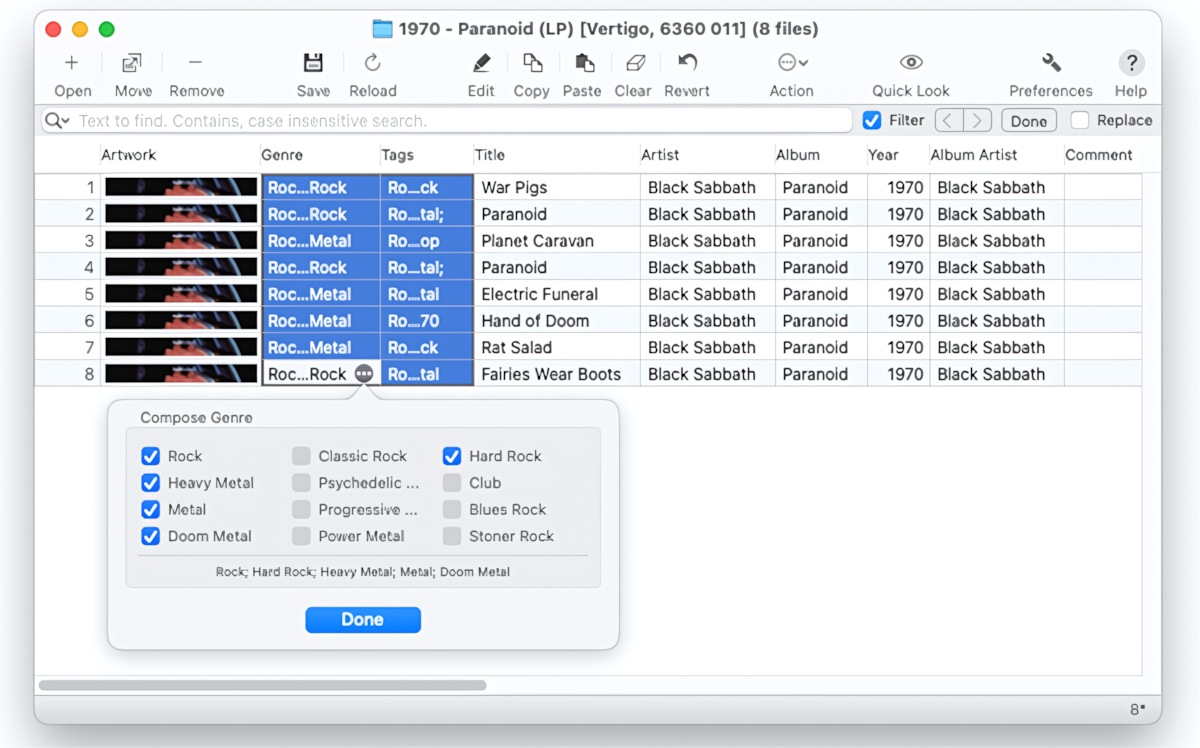This screenshot has height=748, width=1200.
Task: Check the Power Metal genre checkbox
Action: tap(301, 536)
